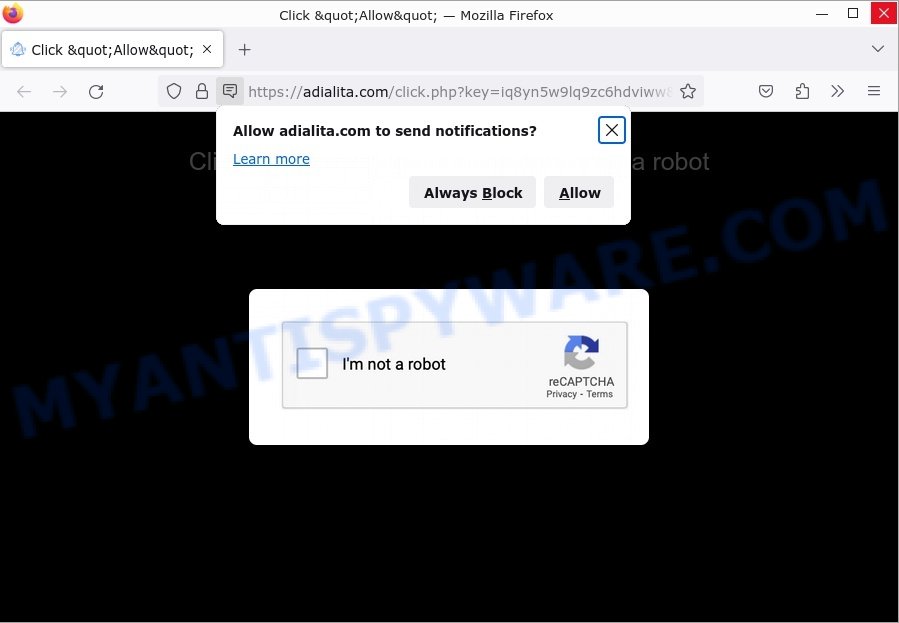
Task: Save page to Pocket
Action: (766, 91)
